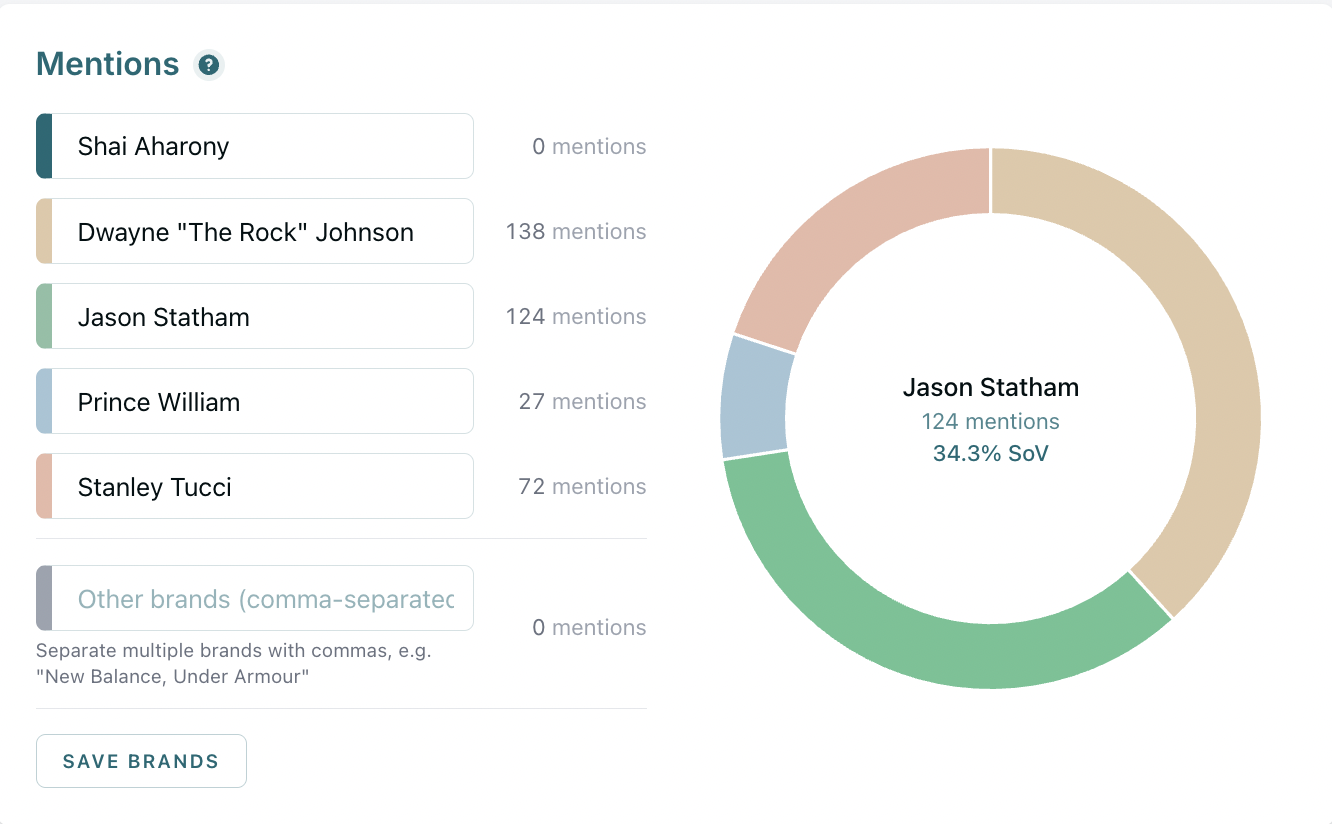Click the dark teal swatch beside Shai Aharony

pos(44,146)
